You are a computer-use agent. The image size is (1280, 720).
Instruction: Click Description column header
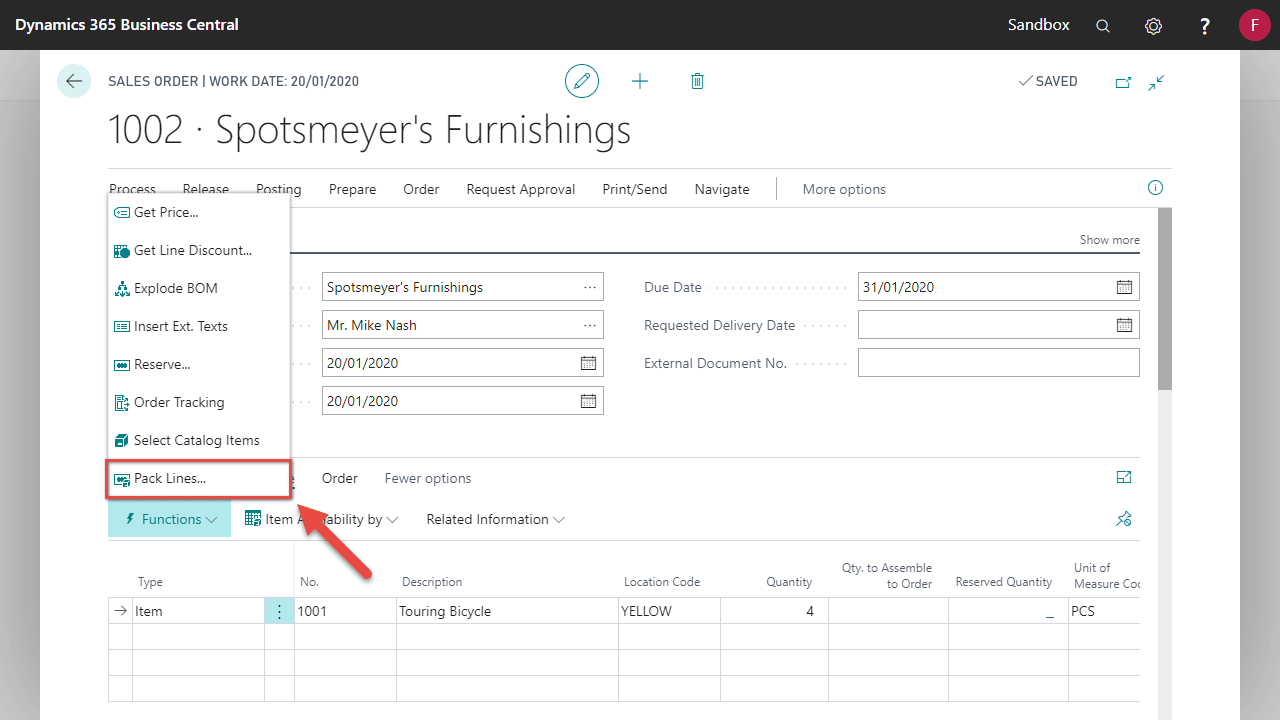(432, 582)
